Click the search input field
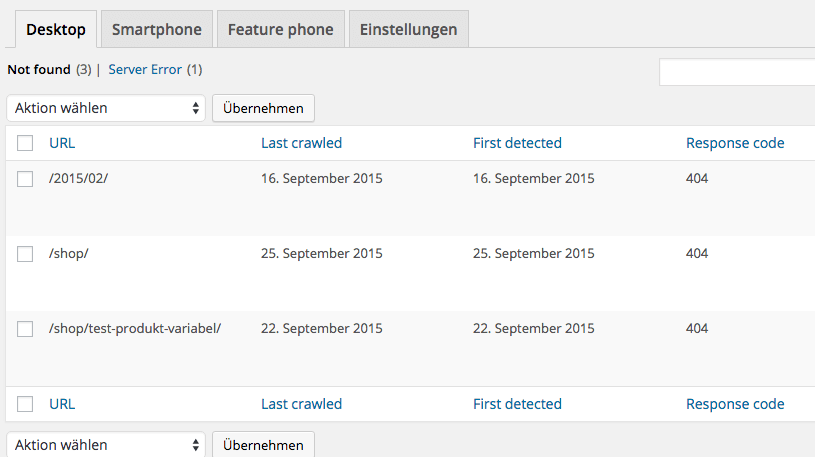 click(738, 73)
